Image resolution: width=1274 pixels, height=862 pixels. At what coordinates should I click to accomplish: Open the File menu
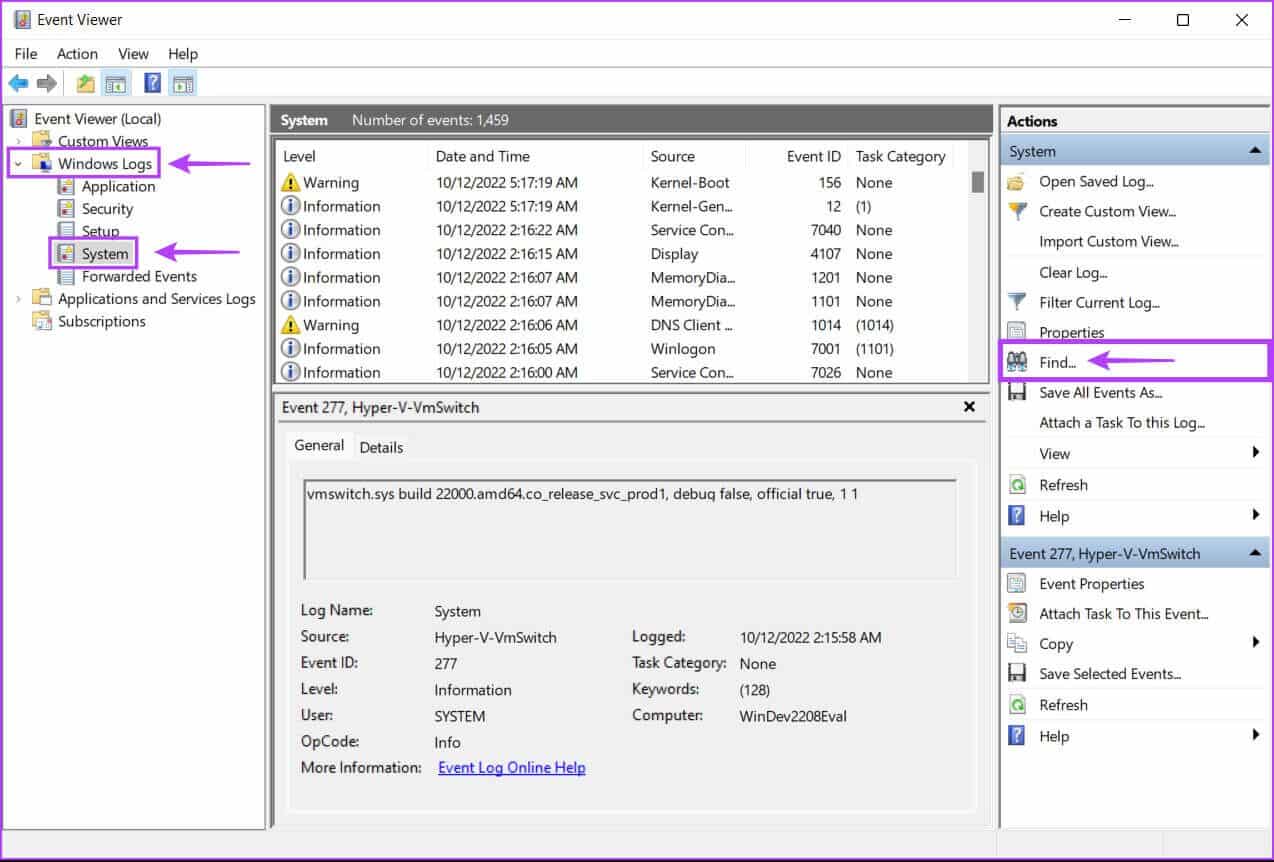click(x=26, y=54)
